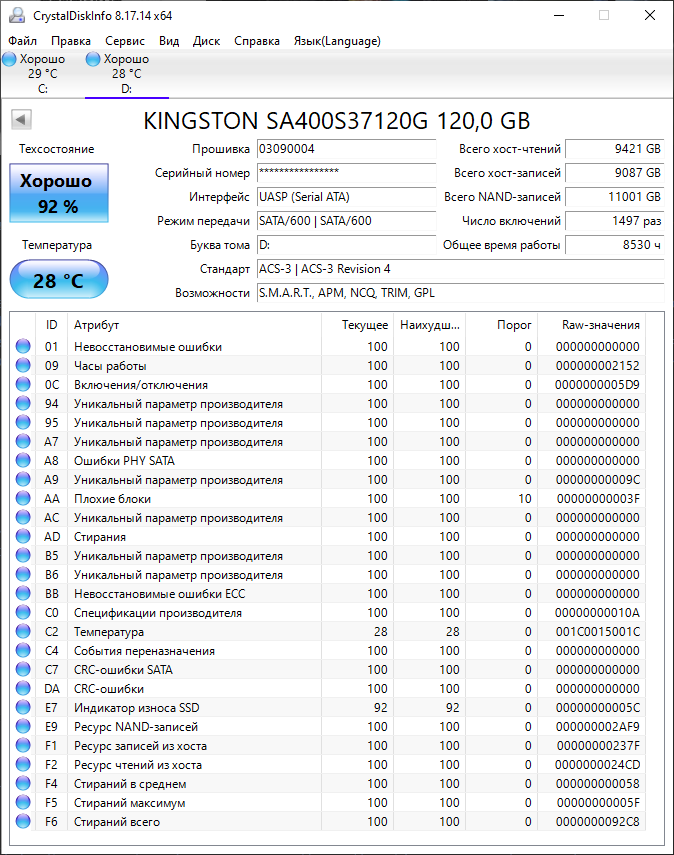
Task: Select drive D: tab at 28 °C
Action: 127,74
